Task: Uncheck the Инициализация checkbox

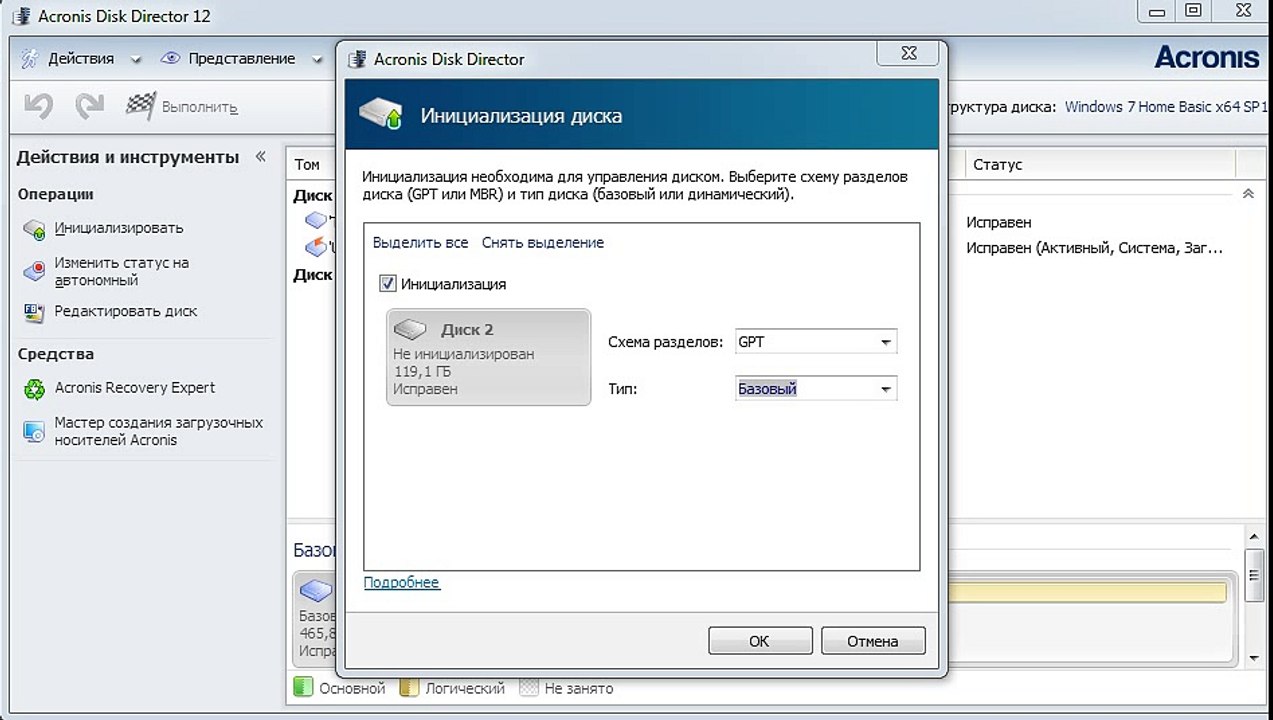Action: pyautogui.click(x=388, y=284)
